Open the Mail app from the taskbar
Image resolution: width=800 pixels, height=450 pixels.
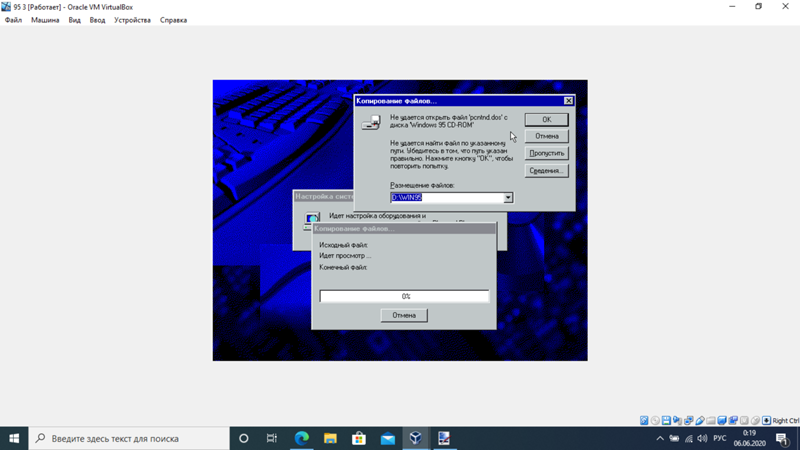coord(388,438)
